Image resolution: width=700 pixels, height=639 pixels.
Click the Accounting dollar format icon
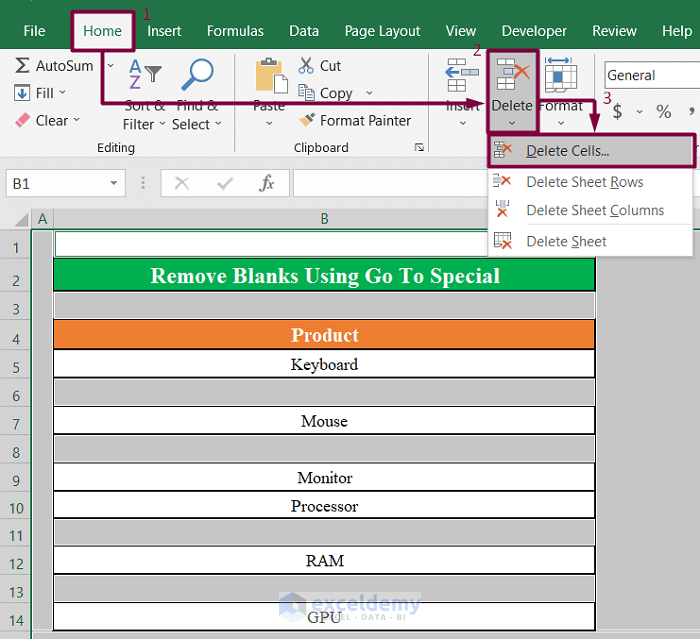(x=617, y=111)
